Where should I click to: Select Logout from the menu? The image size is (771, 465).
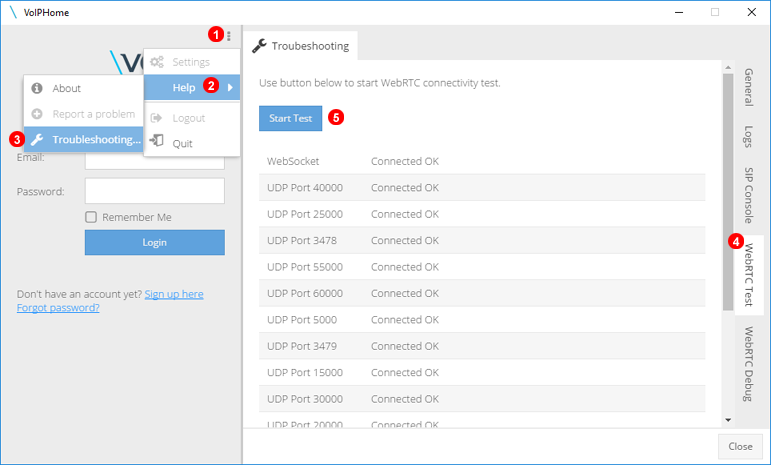192,118
